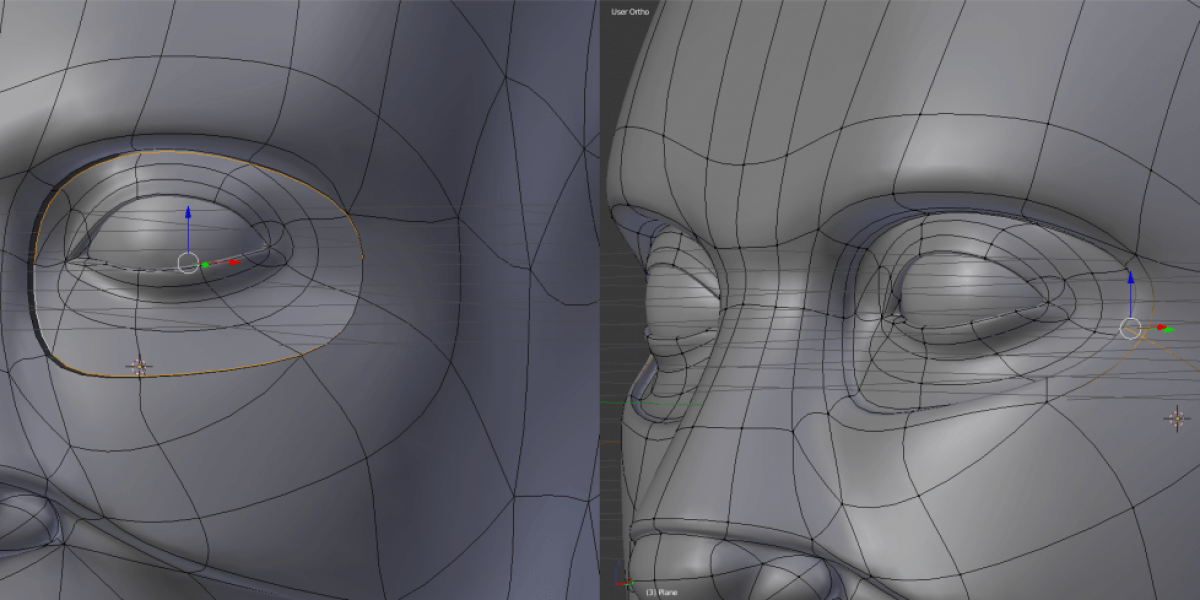
Task: Click the divider between the two viewports
Action: click(600, 300)
